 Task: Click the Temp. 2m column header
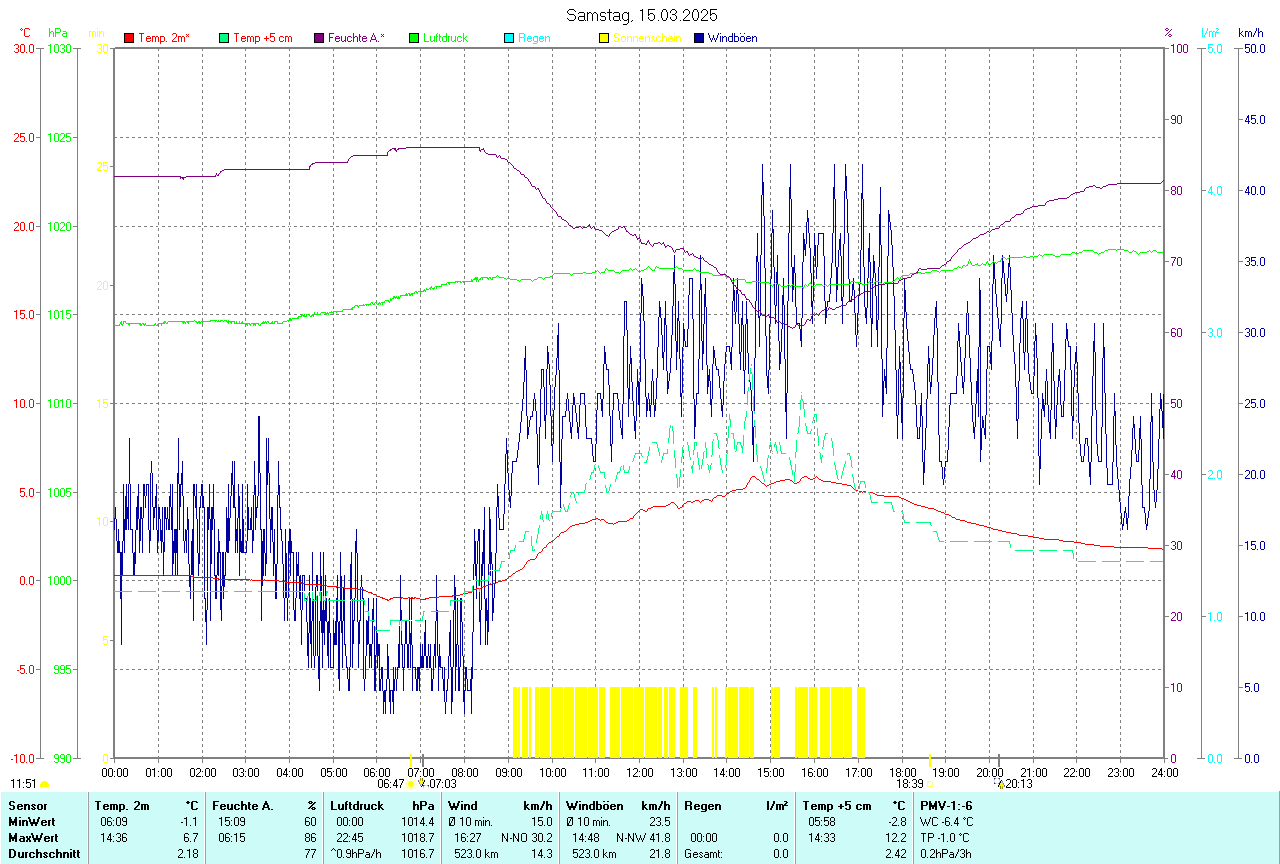click(x=122, y=806)
